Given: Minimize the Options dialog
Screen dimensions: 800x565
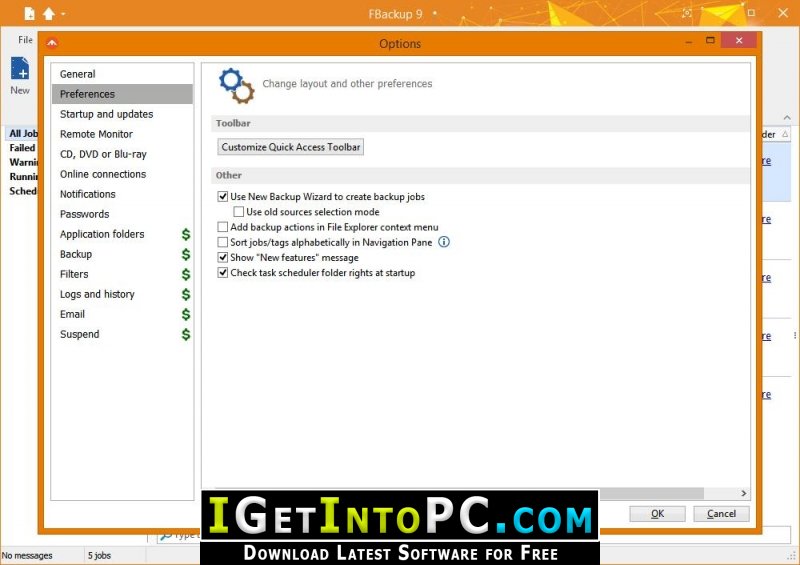Looking at the screenshot, I should point(689,42).
